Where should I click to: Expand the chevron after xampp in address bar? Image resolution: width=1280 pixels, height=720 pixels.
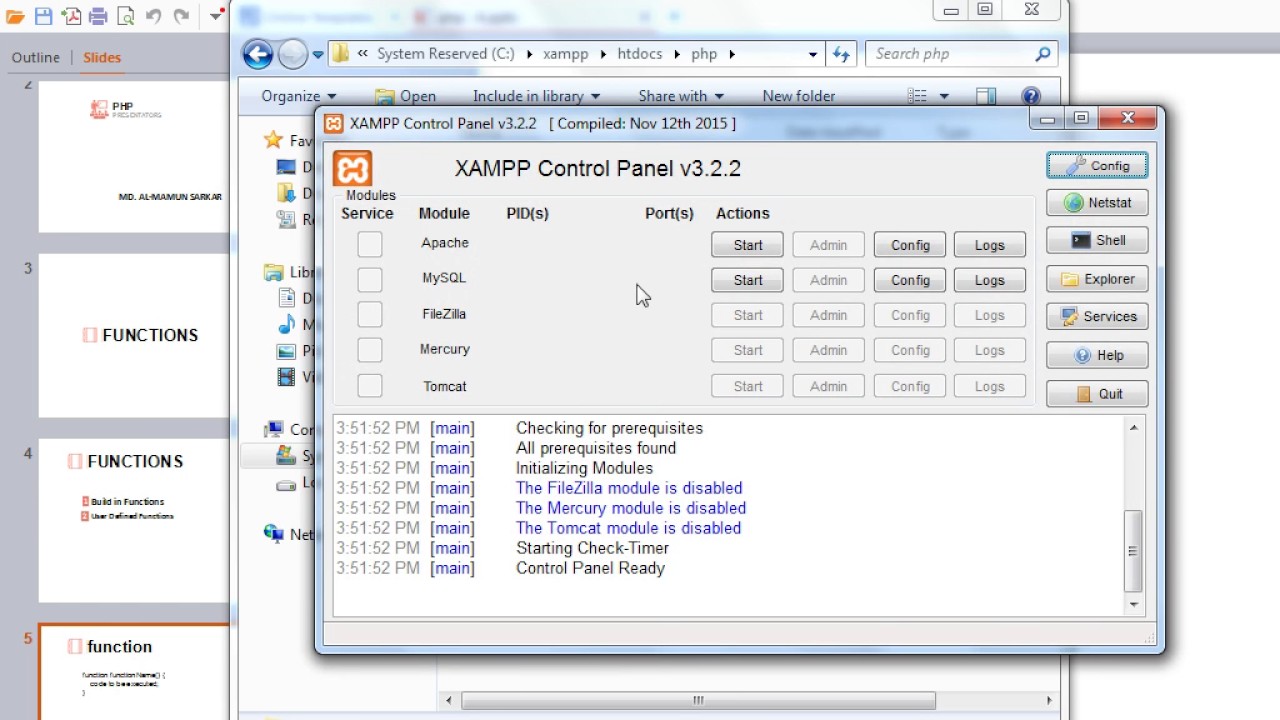coord(605,54)
